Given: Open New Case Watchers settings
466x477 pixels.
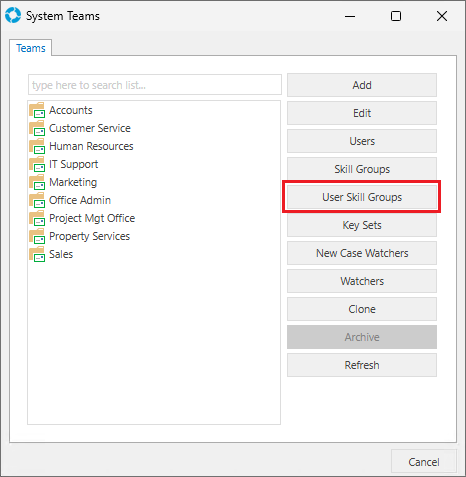Looking at the screenshot, I should point(362,253).
